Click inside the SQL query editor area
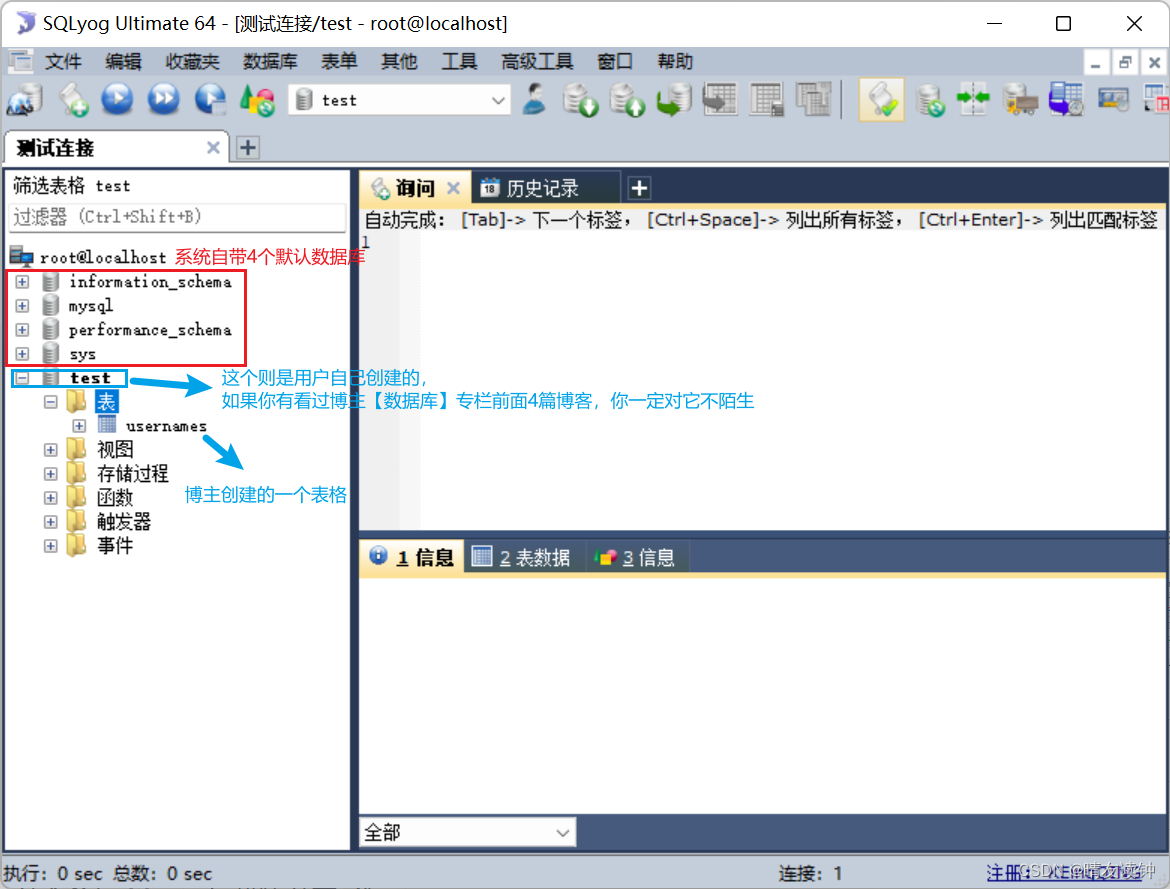Screen dimensions: 1170x889 pos(763,381)
